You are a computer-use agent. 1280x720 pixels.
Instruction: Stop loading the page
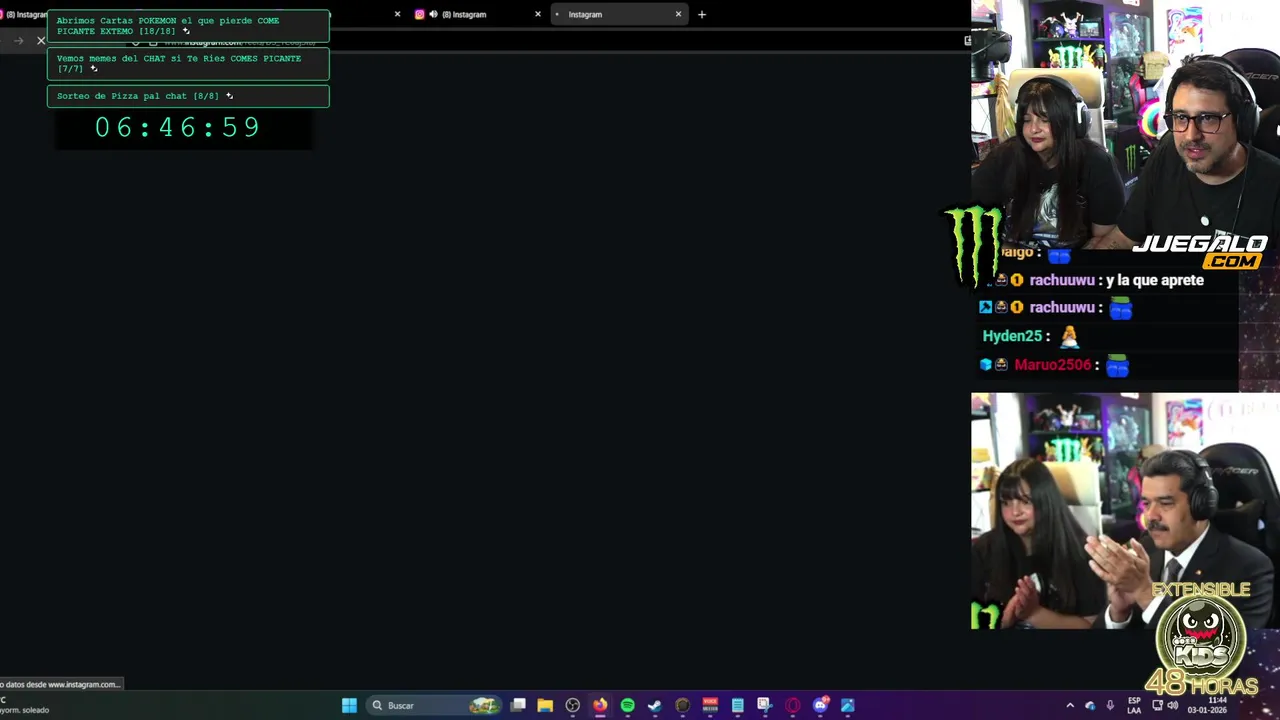(41, 40)
